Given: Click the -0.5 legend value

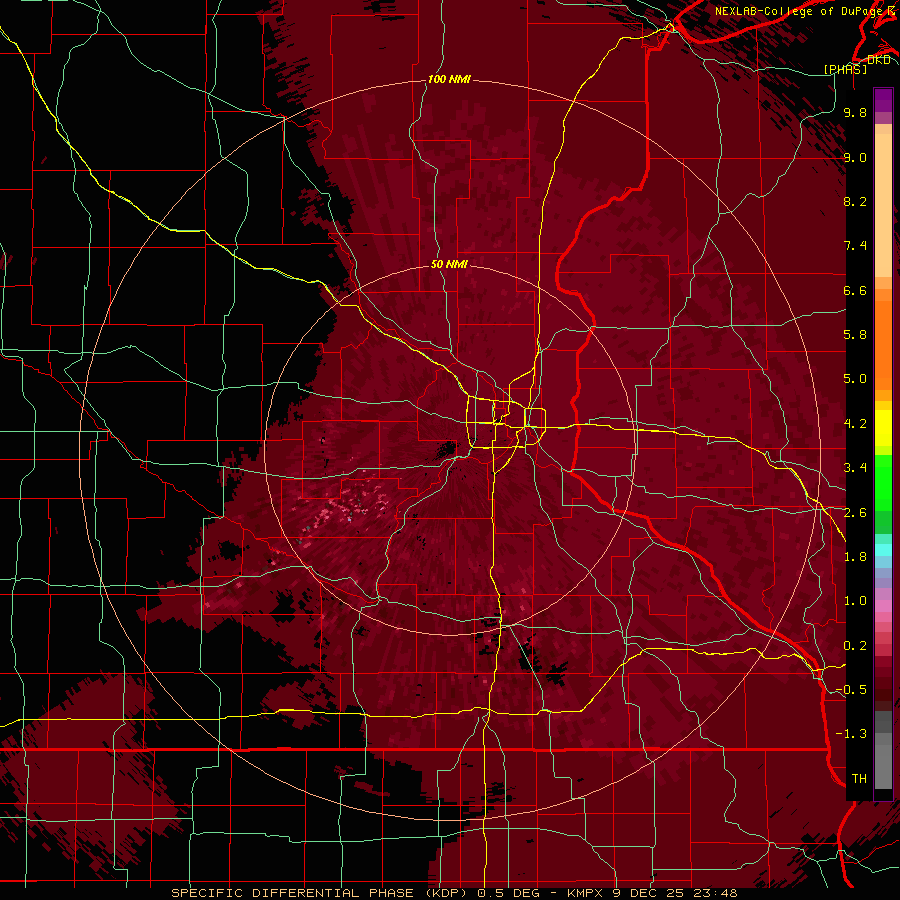Looking at the screenshot, I should click(851, 690).
